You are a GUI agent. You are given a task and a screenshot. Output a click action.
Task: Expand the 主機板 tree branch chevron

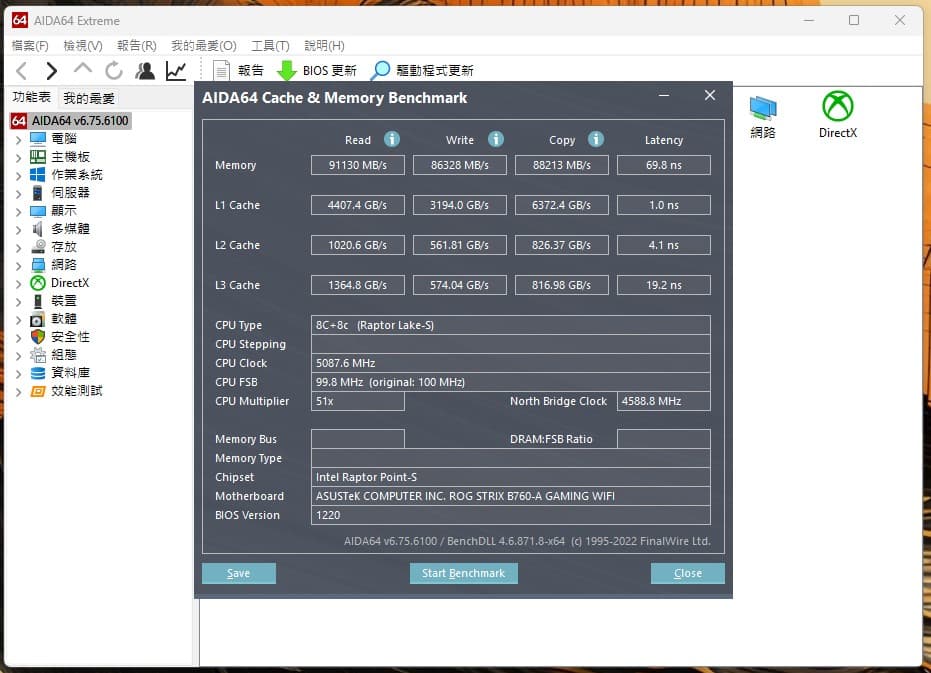[x=18, y=157]
